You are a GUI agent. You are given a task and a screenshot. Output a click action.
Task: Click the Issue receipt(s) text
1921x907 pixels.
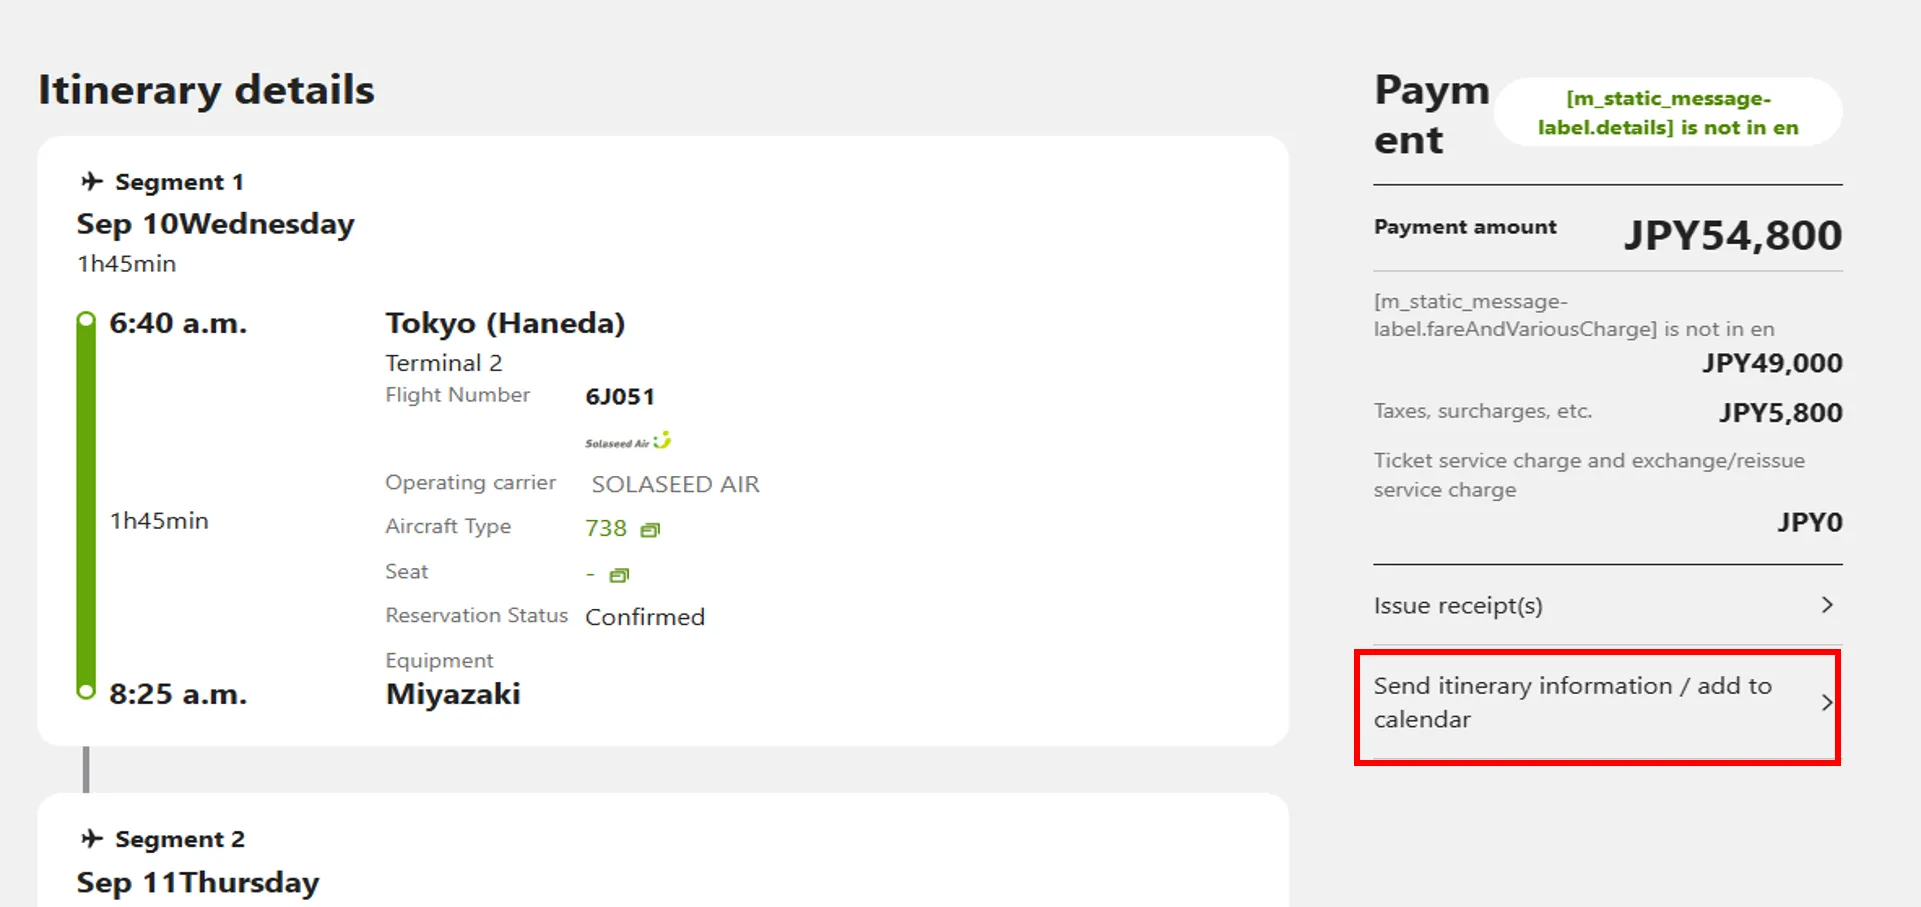click(x=1457, y=606)
